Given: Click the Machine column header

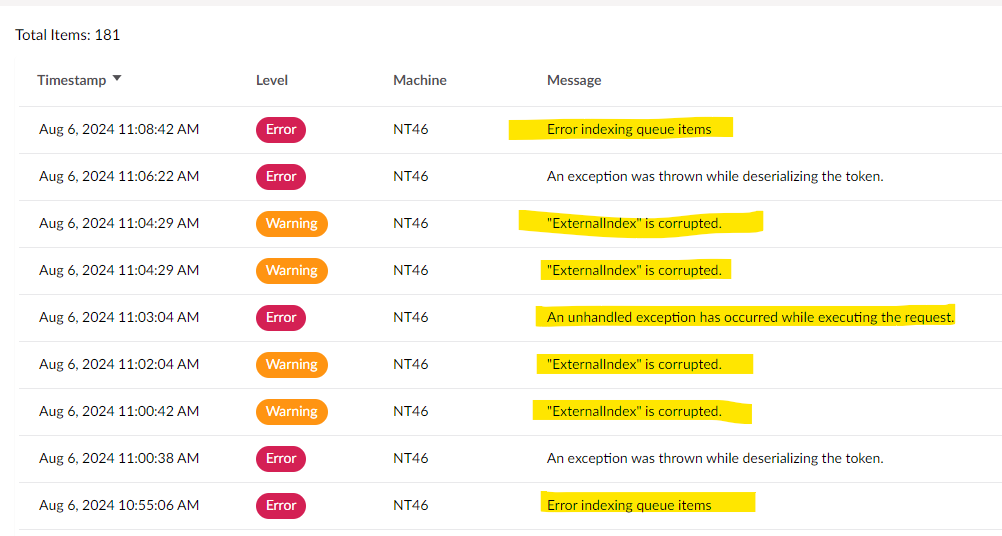Looking at the screenshot, I should click(x=419, y=80).
